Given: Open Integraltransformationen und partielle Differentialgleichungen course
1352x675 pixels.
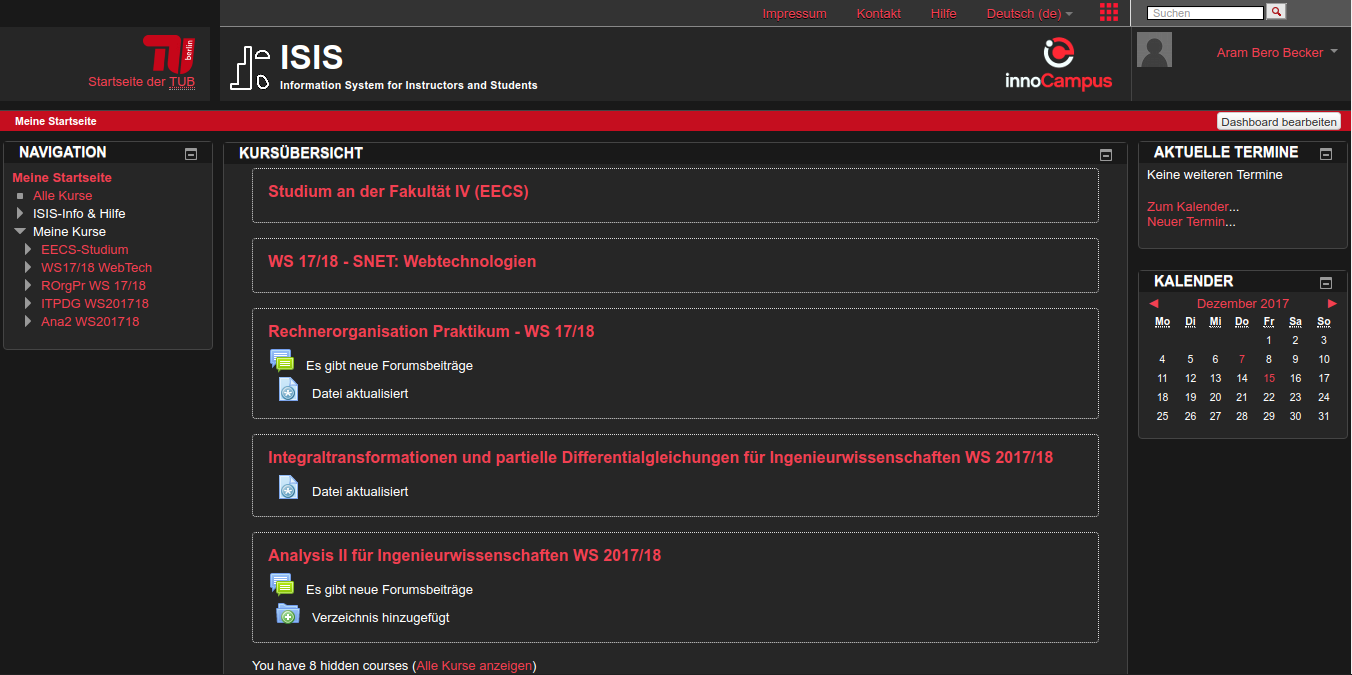Looking at the screenshot, I should pyautogui.click(x=660, y=457).
